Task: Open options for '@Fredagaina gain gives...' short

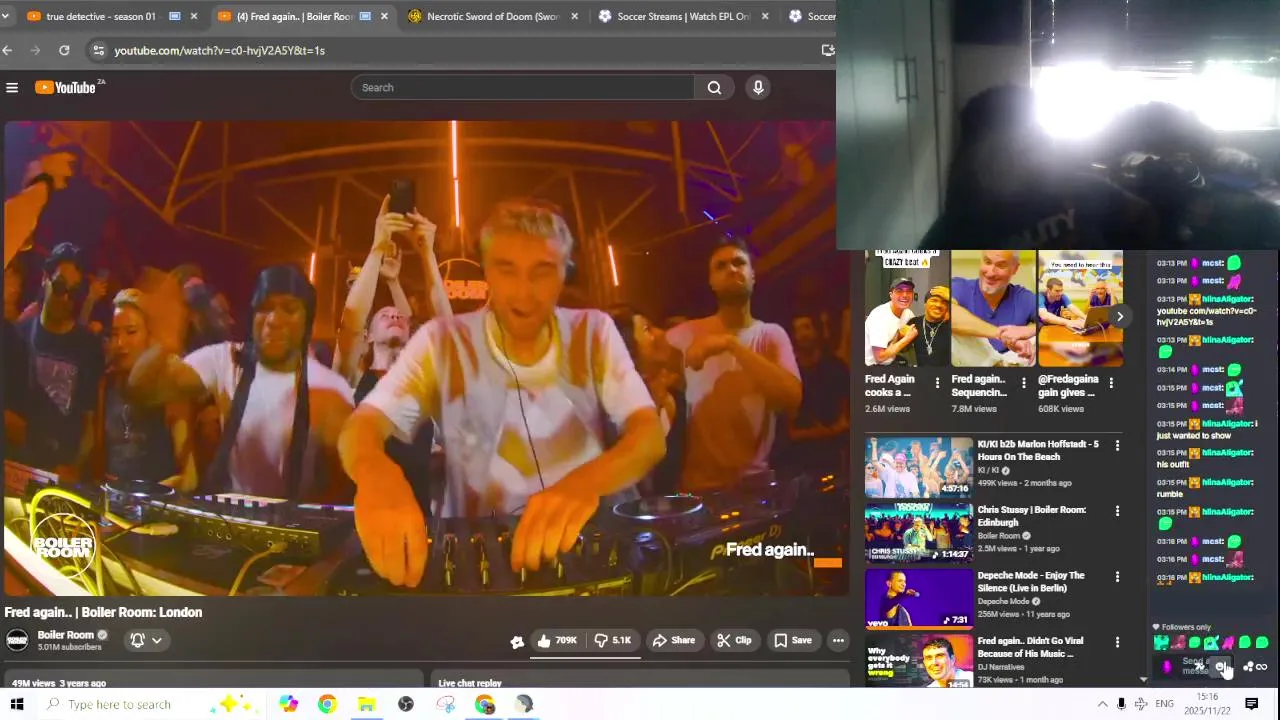Action: (x=1111, y=383)
